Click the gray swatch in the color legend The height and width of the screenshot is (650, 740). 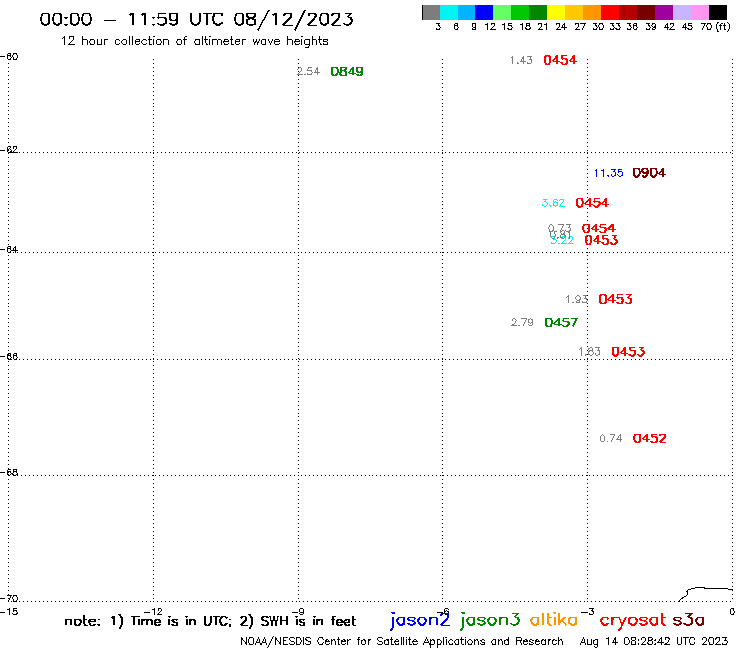pyautogui.click(x=431, y=12)
